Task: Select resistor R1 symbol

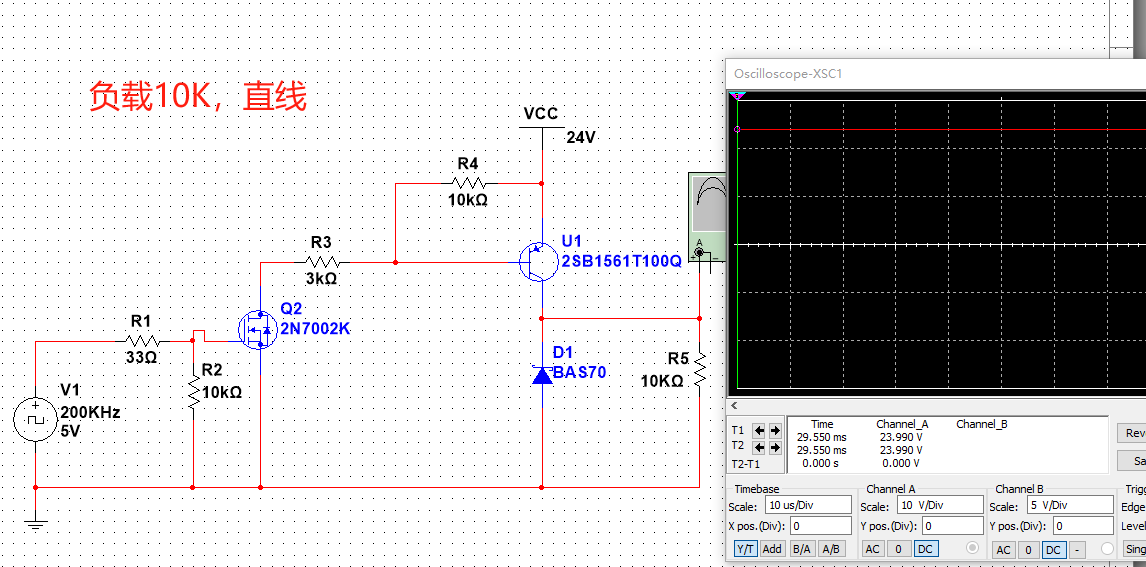Action: [143, 340]
